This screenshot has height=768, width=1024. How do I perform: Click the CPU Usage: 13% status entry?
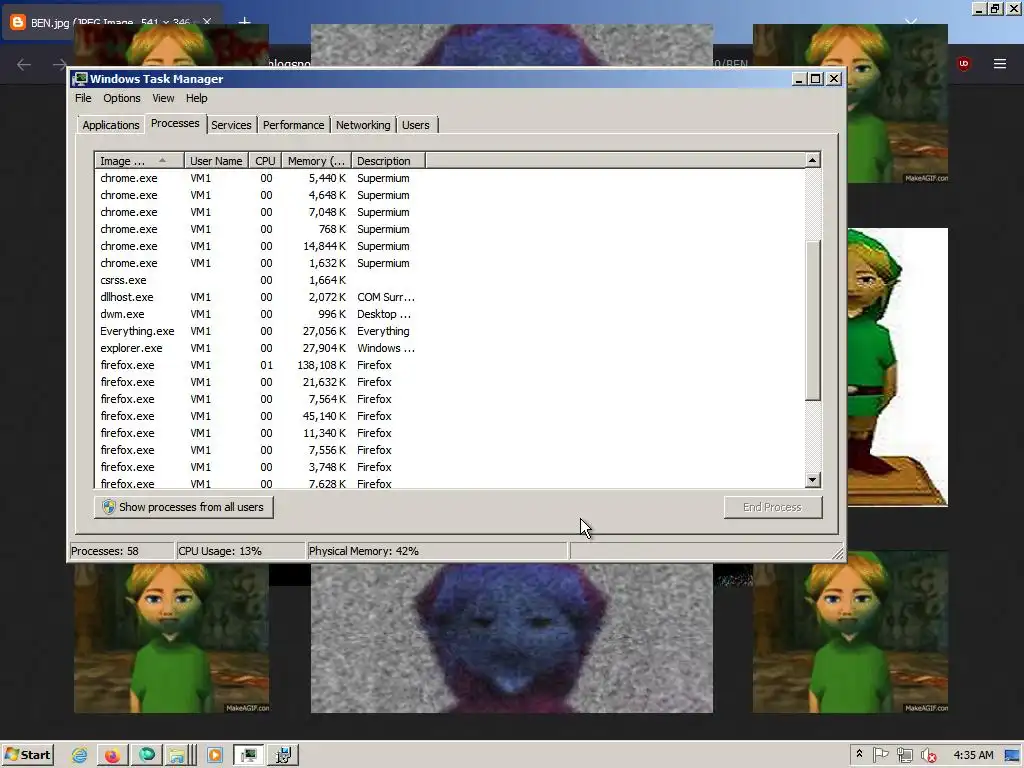tap(240, 551)
